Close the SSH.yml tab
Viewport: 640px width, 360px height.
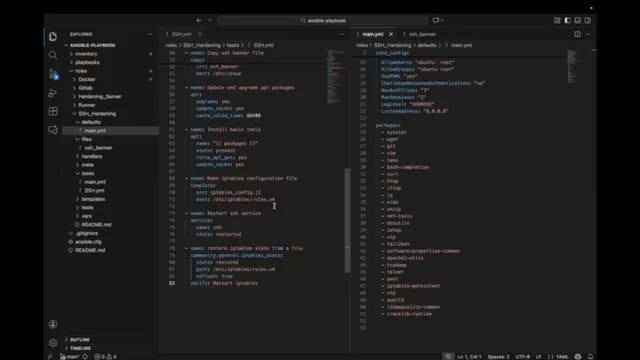coord(200,34)
